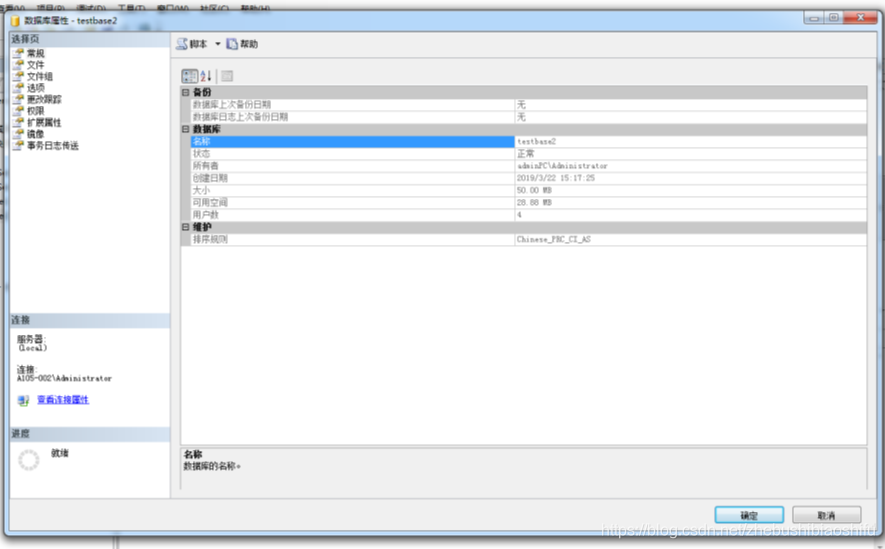Click the database icon in title bar
This screenshot has height=549, width=885.
(x=15, y=21)
